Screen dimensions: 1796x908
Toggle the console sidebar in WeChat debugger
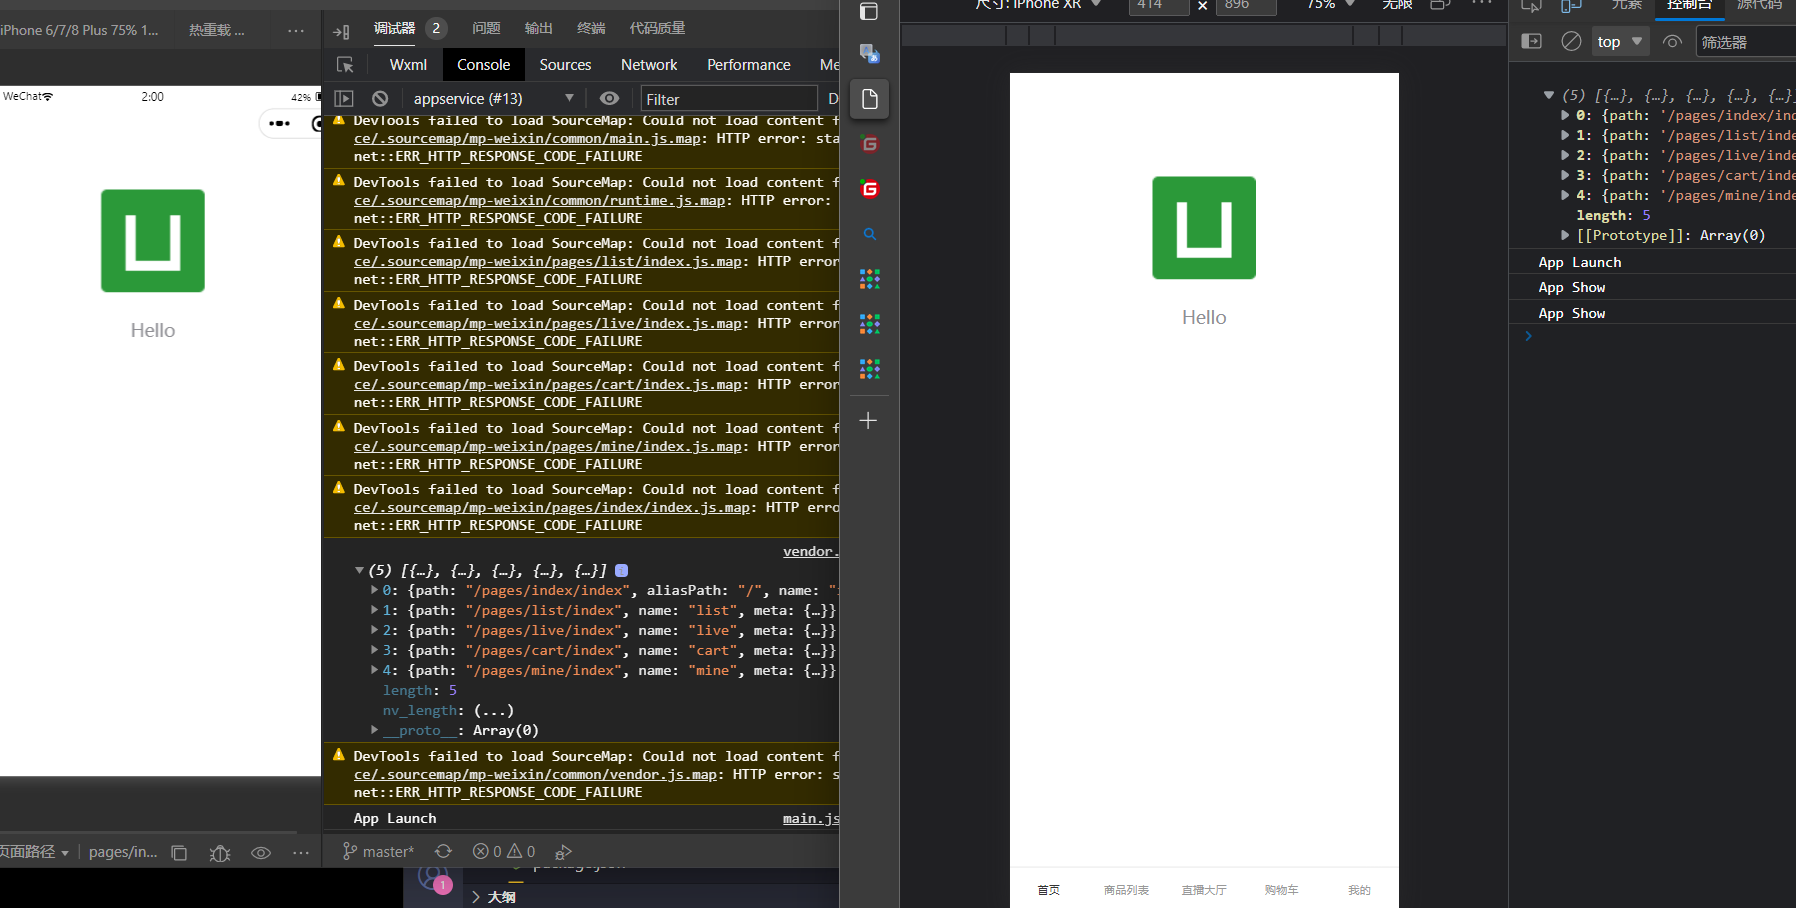pos(344,99)
